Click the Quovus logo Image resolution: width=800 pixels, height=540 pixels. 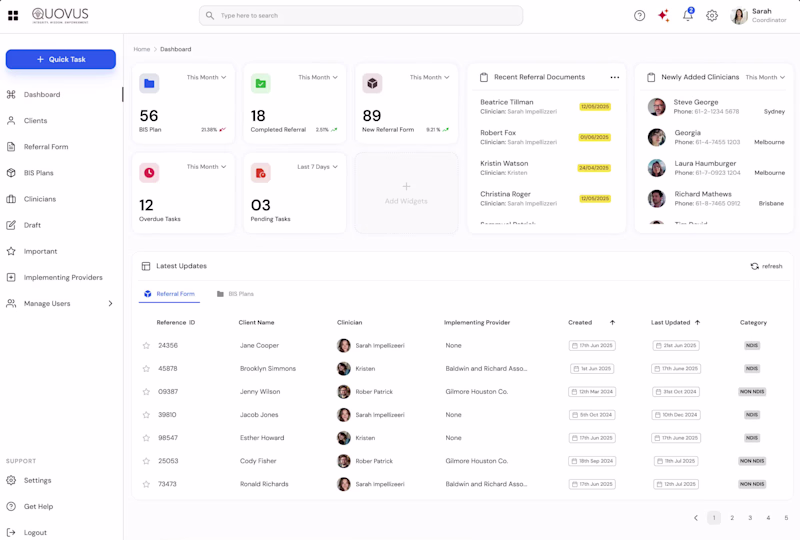pos(60,15)
